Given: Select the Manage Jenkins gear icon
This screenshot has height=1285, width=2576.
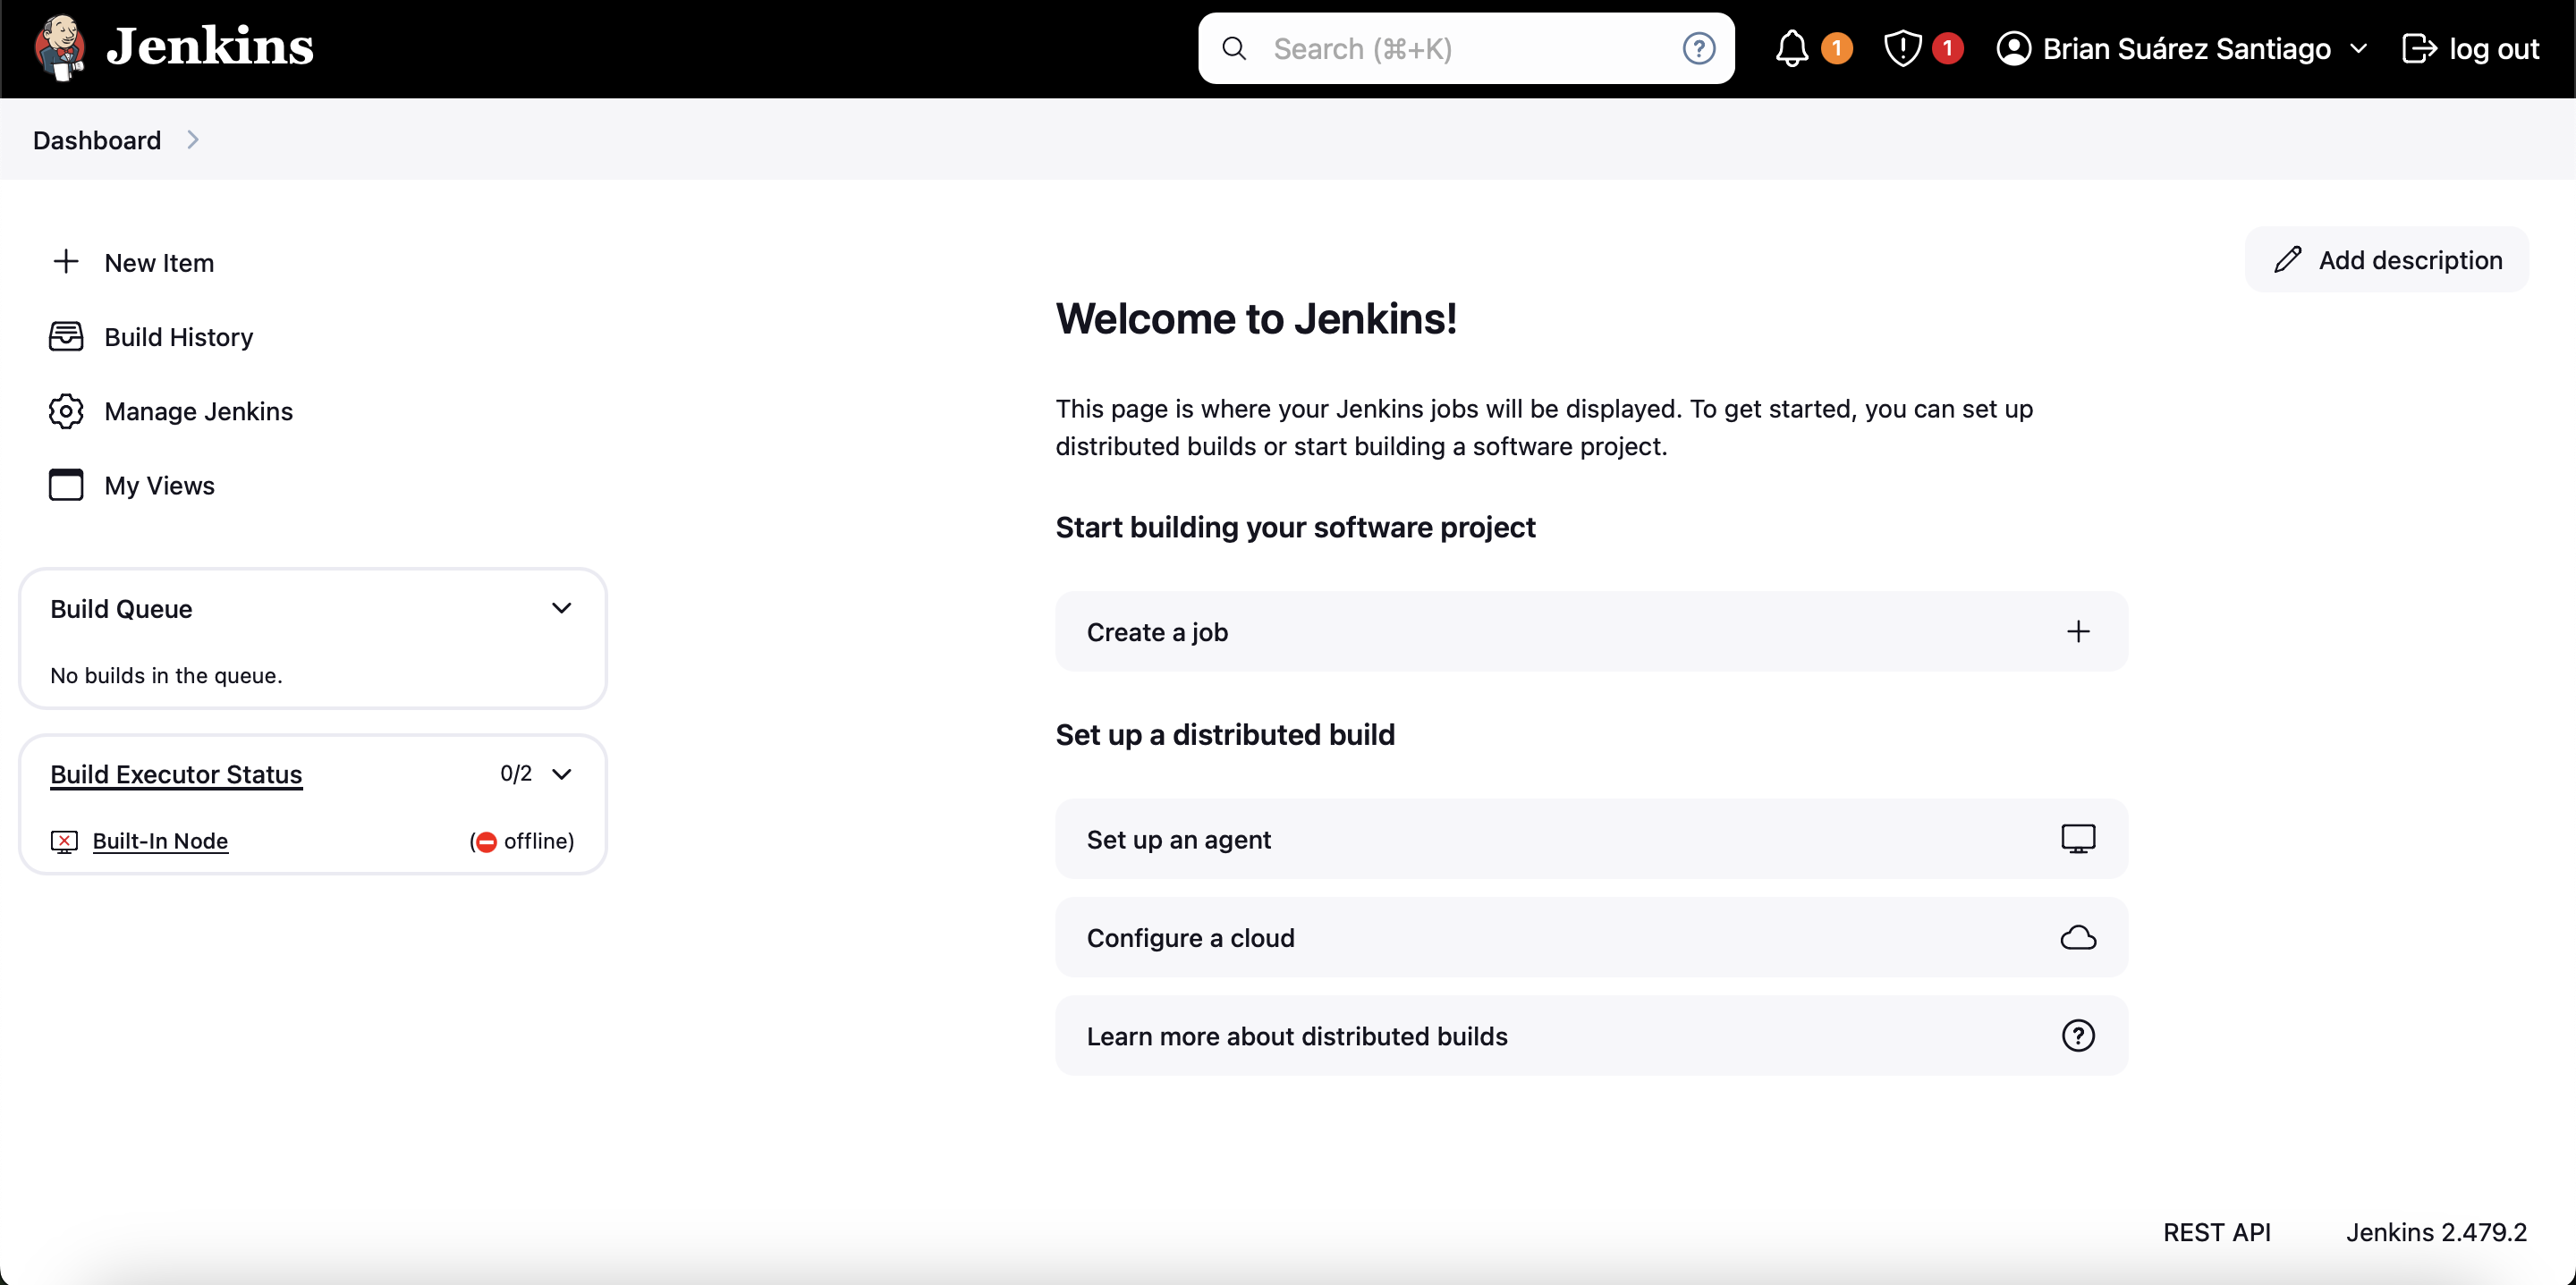Looking at the screenshot, I should (65, 411).
